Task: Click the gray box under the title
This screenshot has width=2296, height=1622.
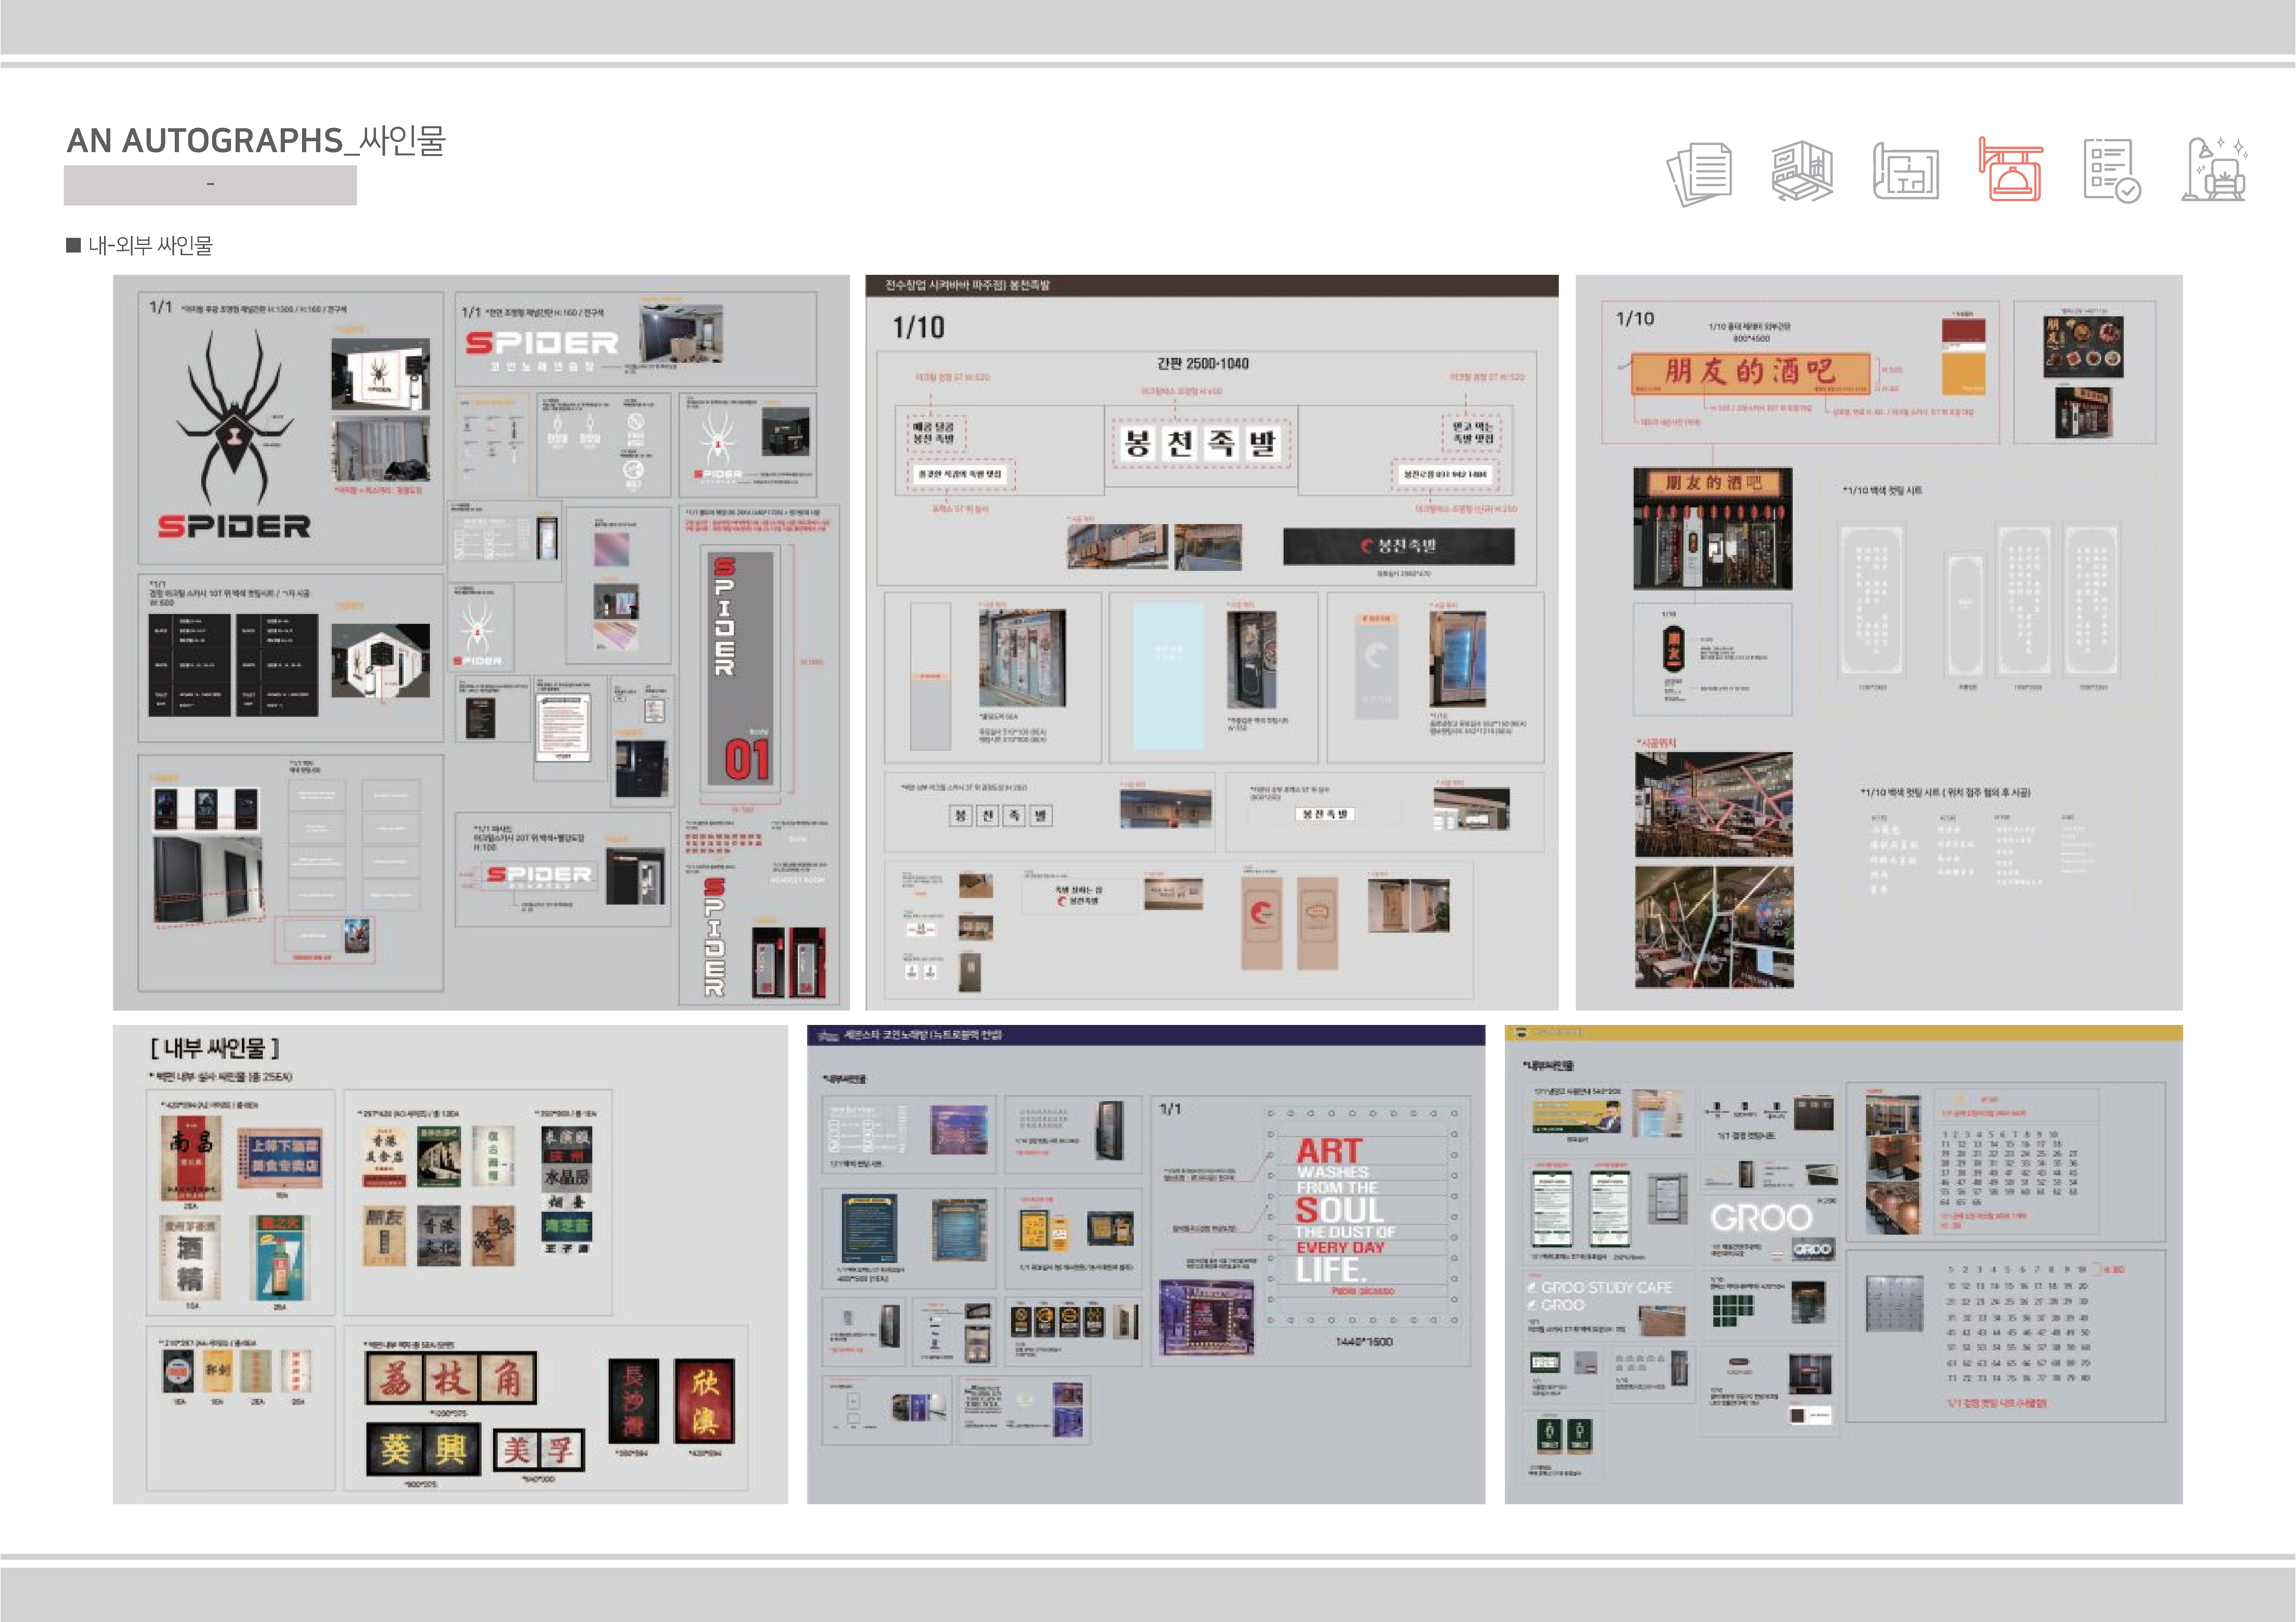Action: [x=210, y=185]
